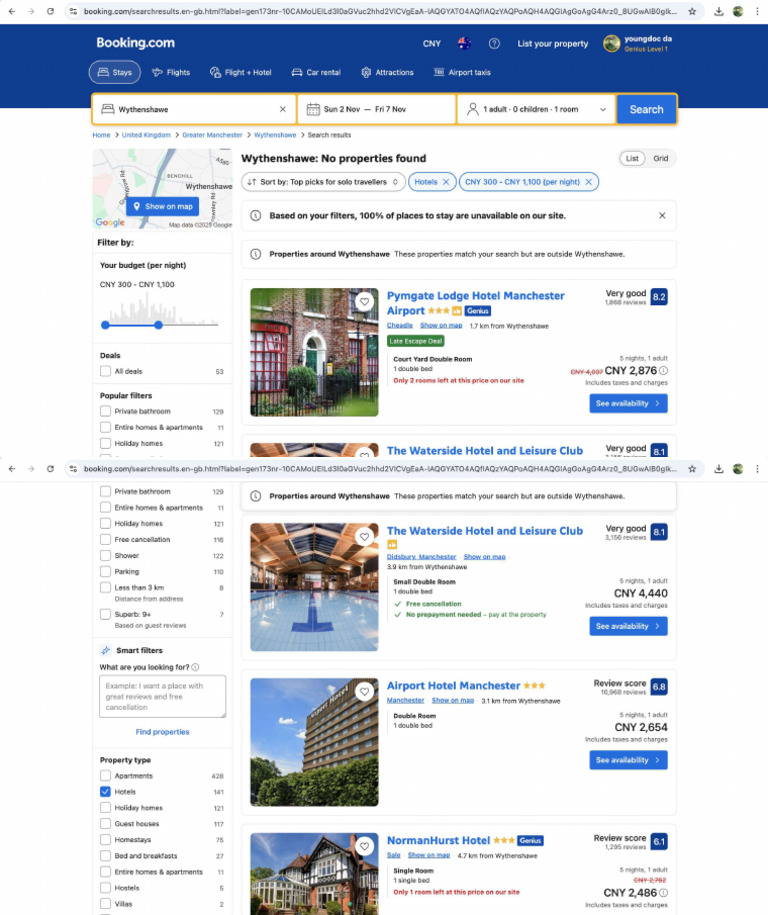Open the youngdoc da profile avatar

[x=611, y=43]
